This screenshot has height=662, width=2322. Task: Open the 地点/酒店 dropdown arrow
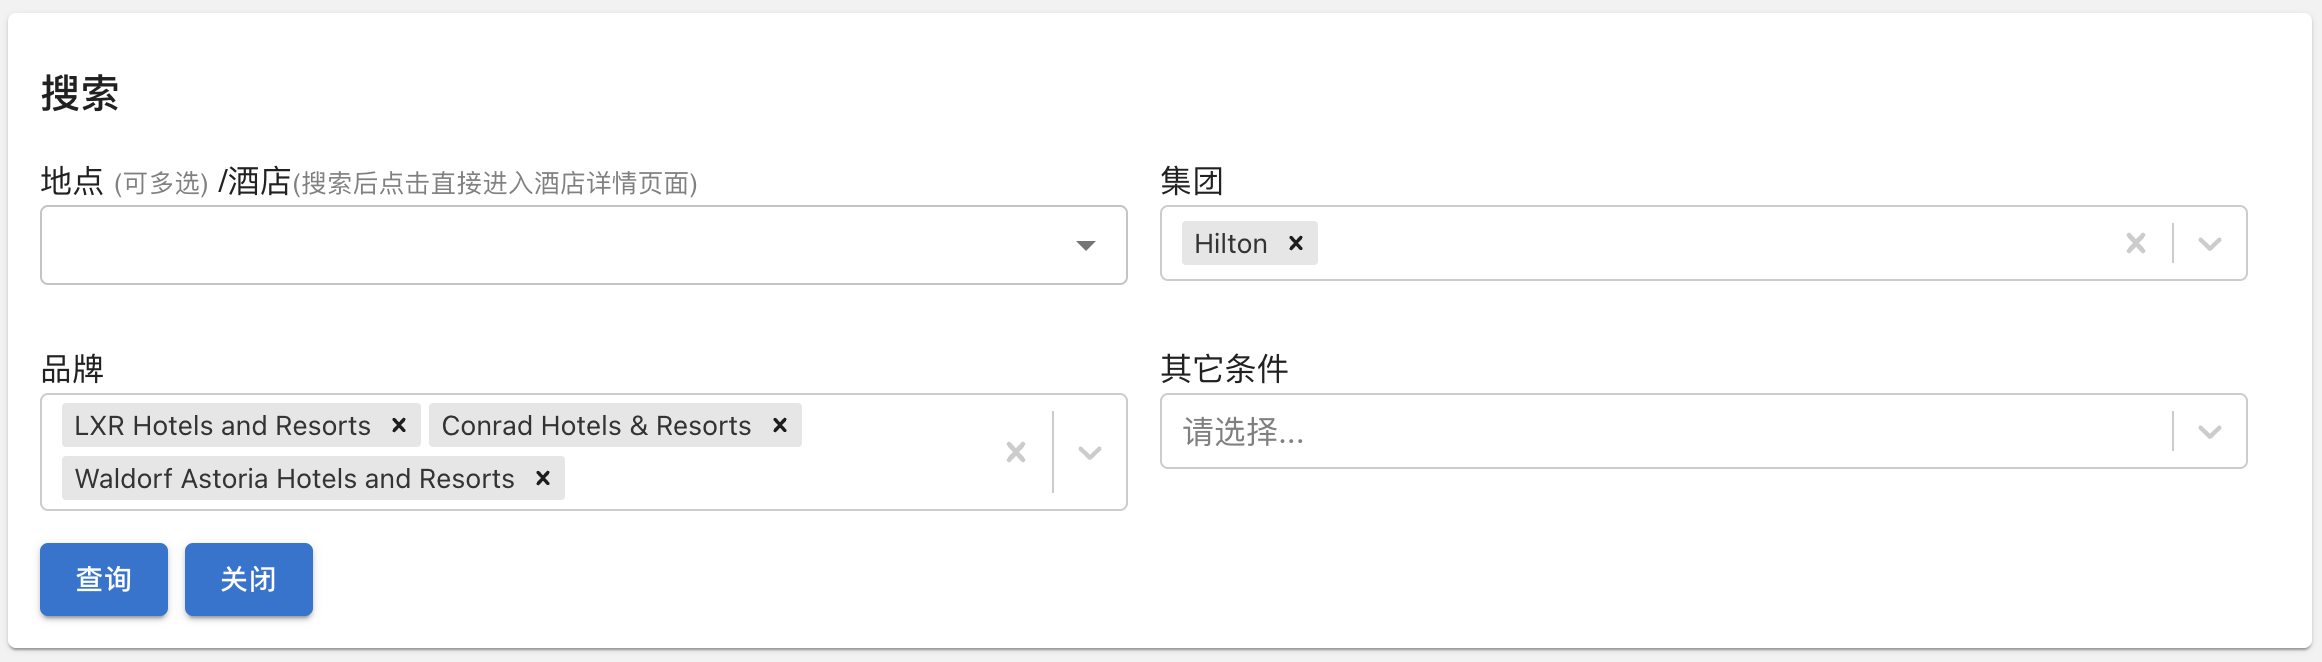pos(1086,245)
